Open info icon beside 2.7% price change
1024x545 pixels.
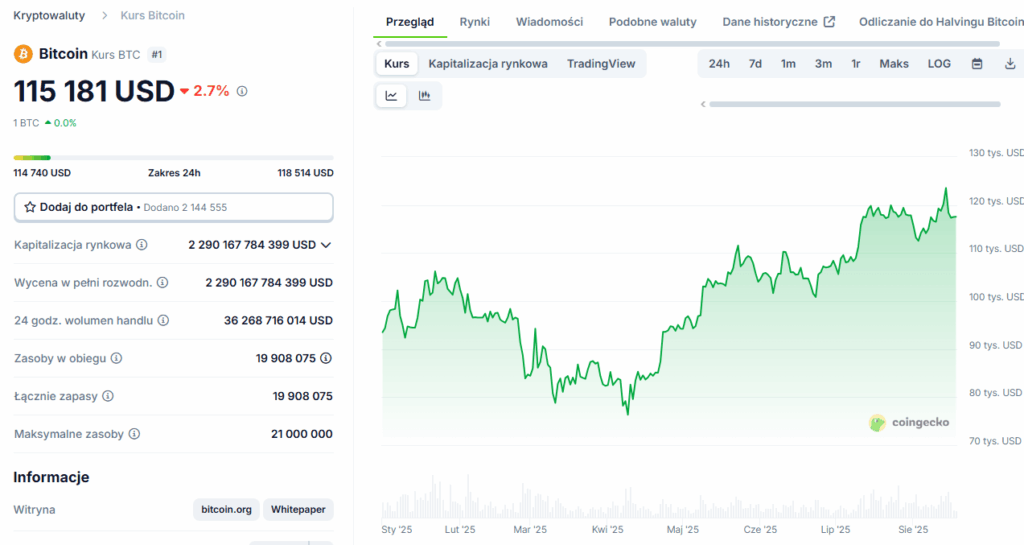click(242, 91)
